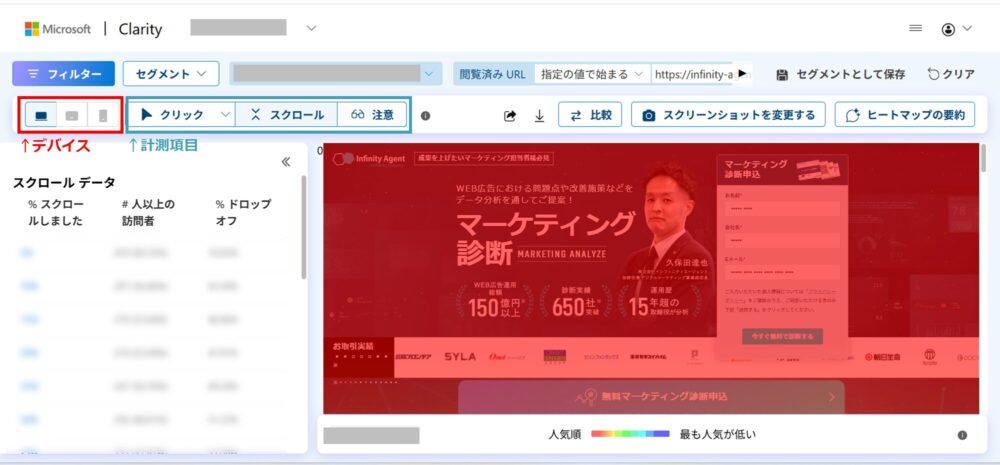Click スクリーンショットを変更する button

(728, 115)
